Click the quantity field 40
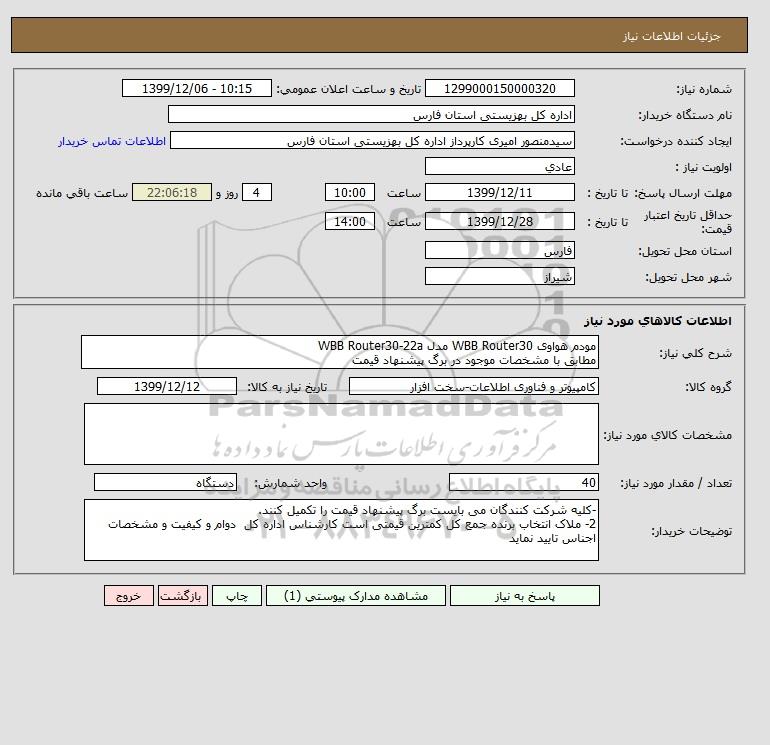Viewport: 770px width, 745px height. click(523, 482)
